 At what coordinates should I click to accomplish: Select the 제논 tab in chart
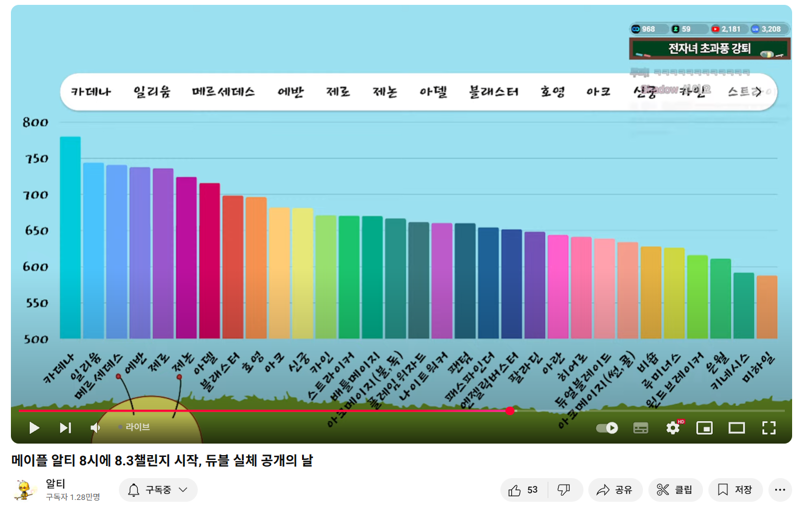[385, 92]
